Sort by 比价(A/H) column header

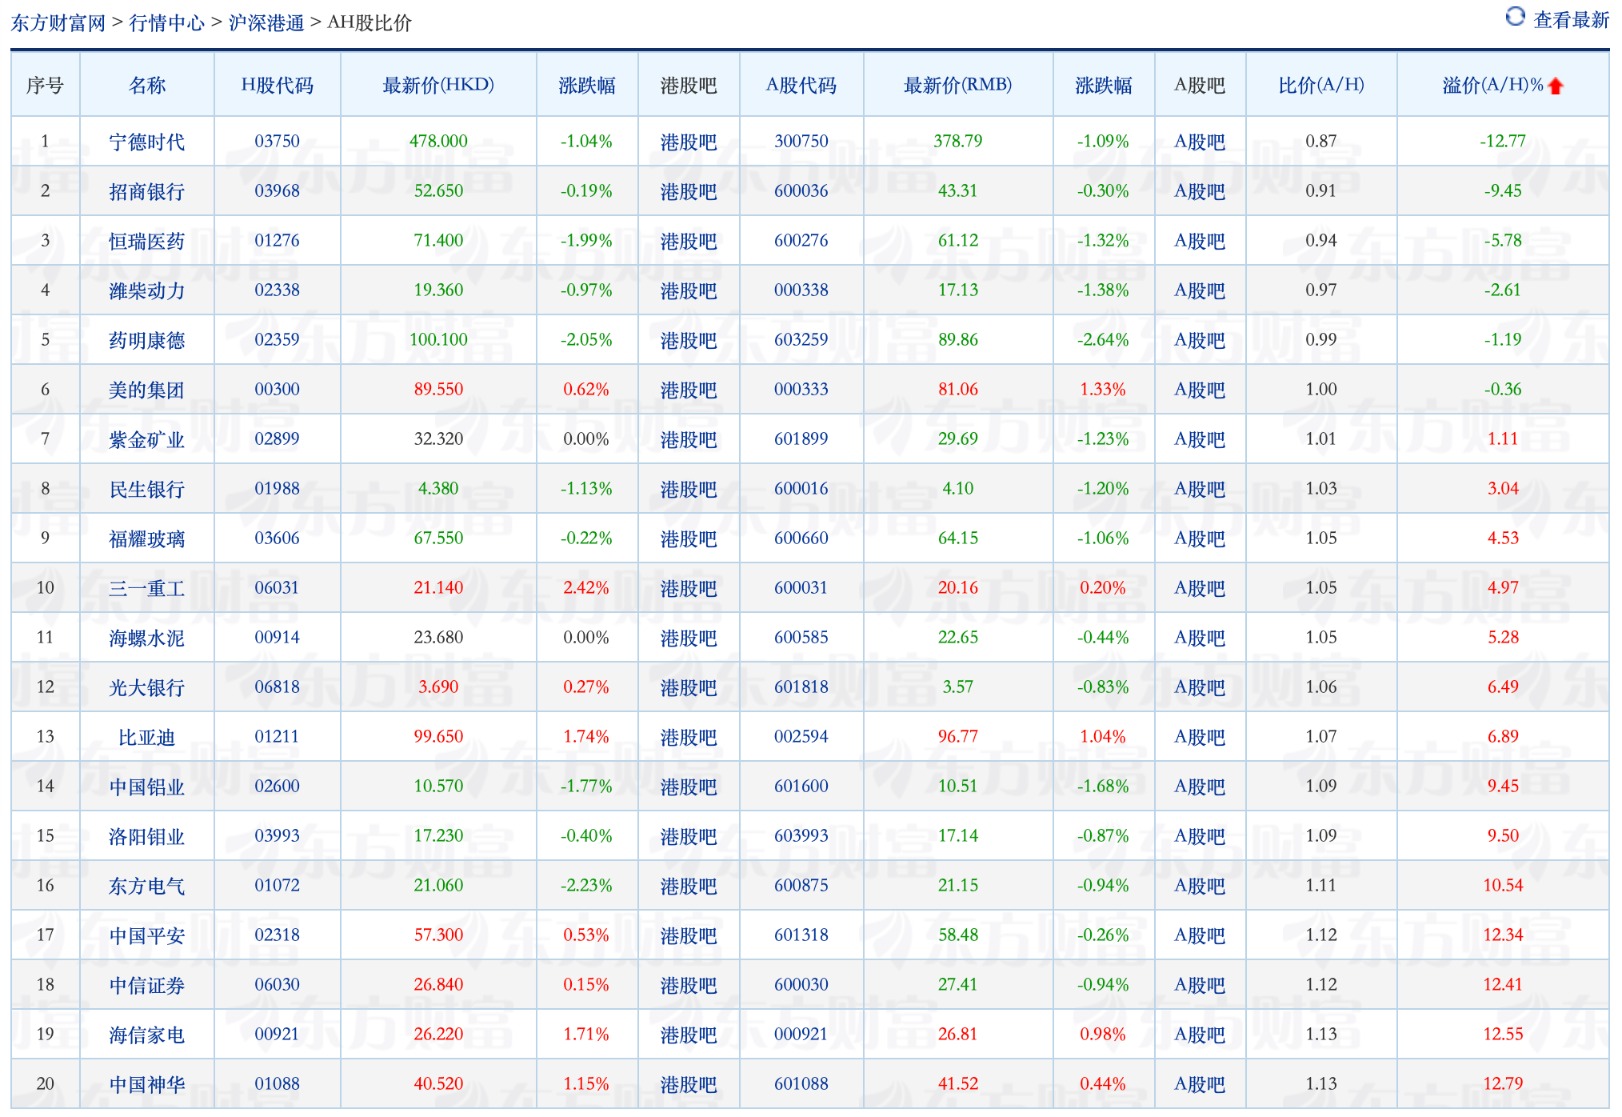click(x=1320, y=86)
